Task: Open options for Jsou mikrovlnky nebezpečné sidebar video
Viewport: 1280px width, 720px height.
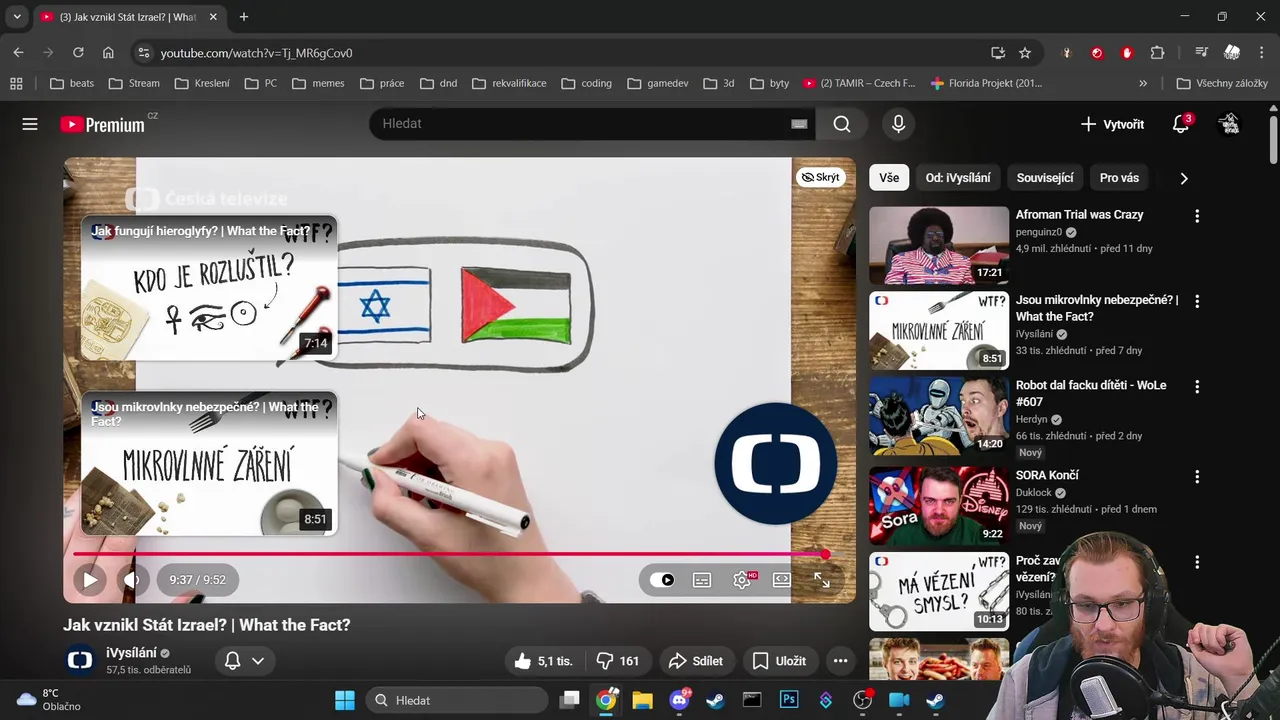Action: point(1197,301)
